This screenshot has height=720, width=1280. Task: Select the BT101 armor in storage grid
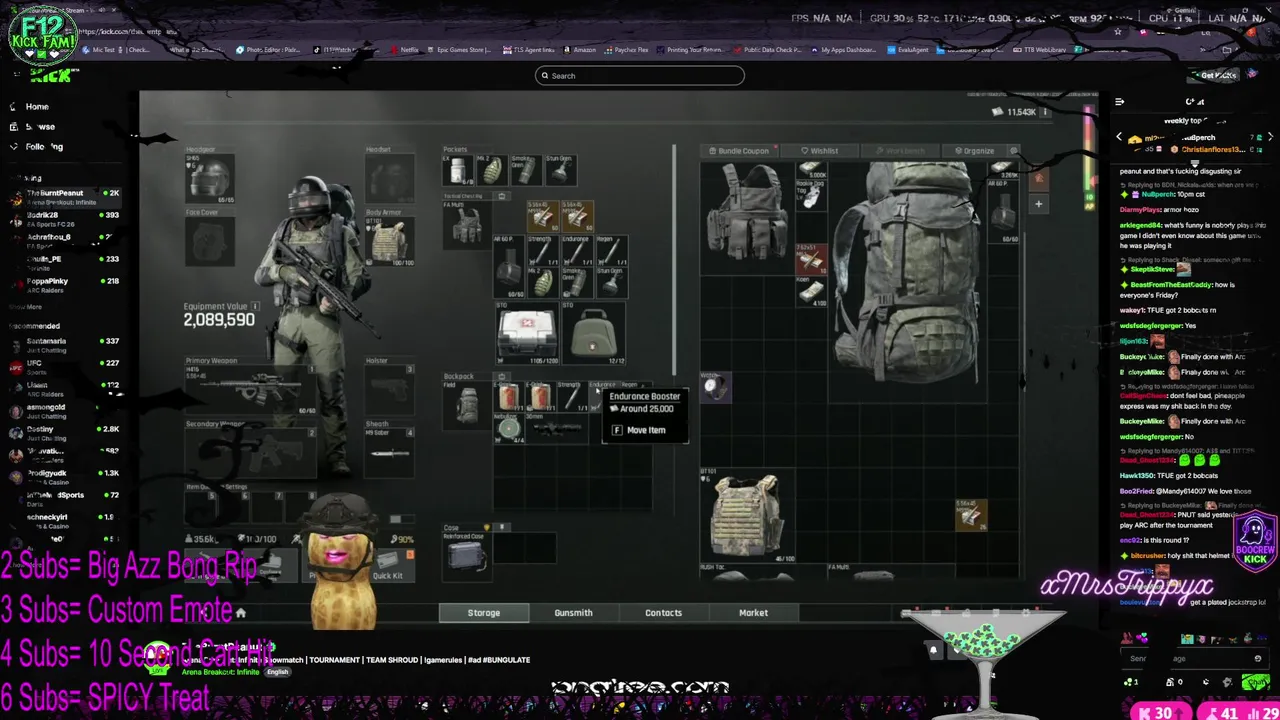tap(747, 517)
